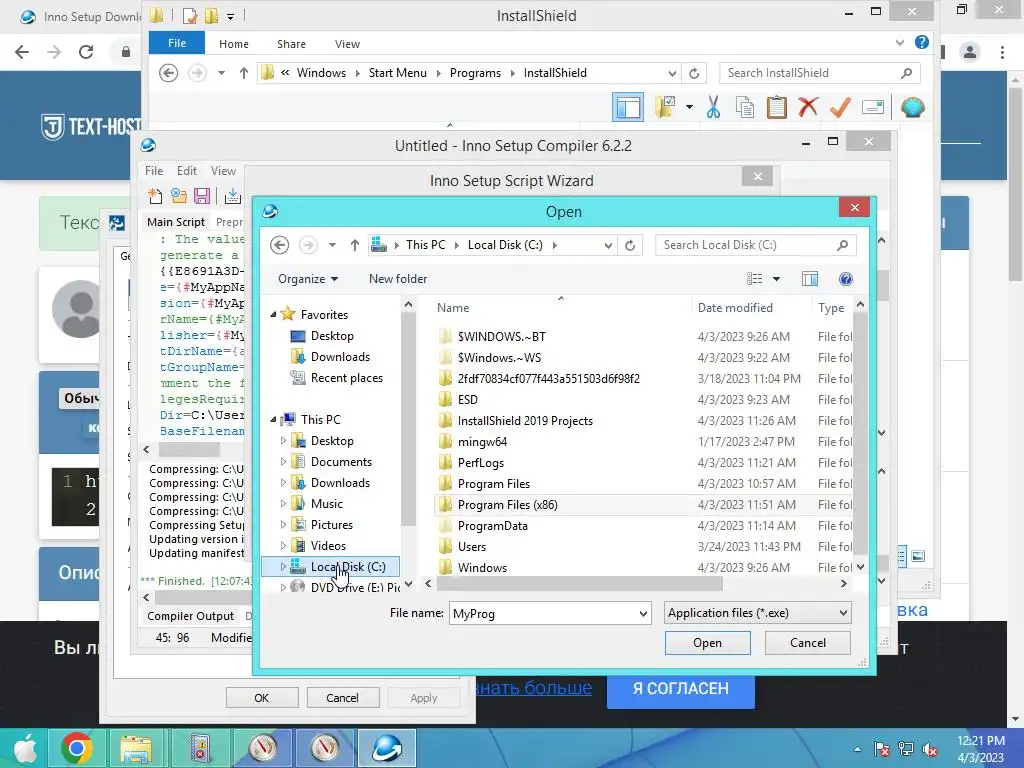Select Videos under This PC
Viewport: 1024px width, 768px height.
(328, 545)
